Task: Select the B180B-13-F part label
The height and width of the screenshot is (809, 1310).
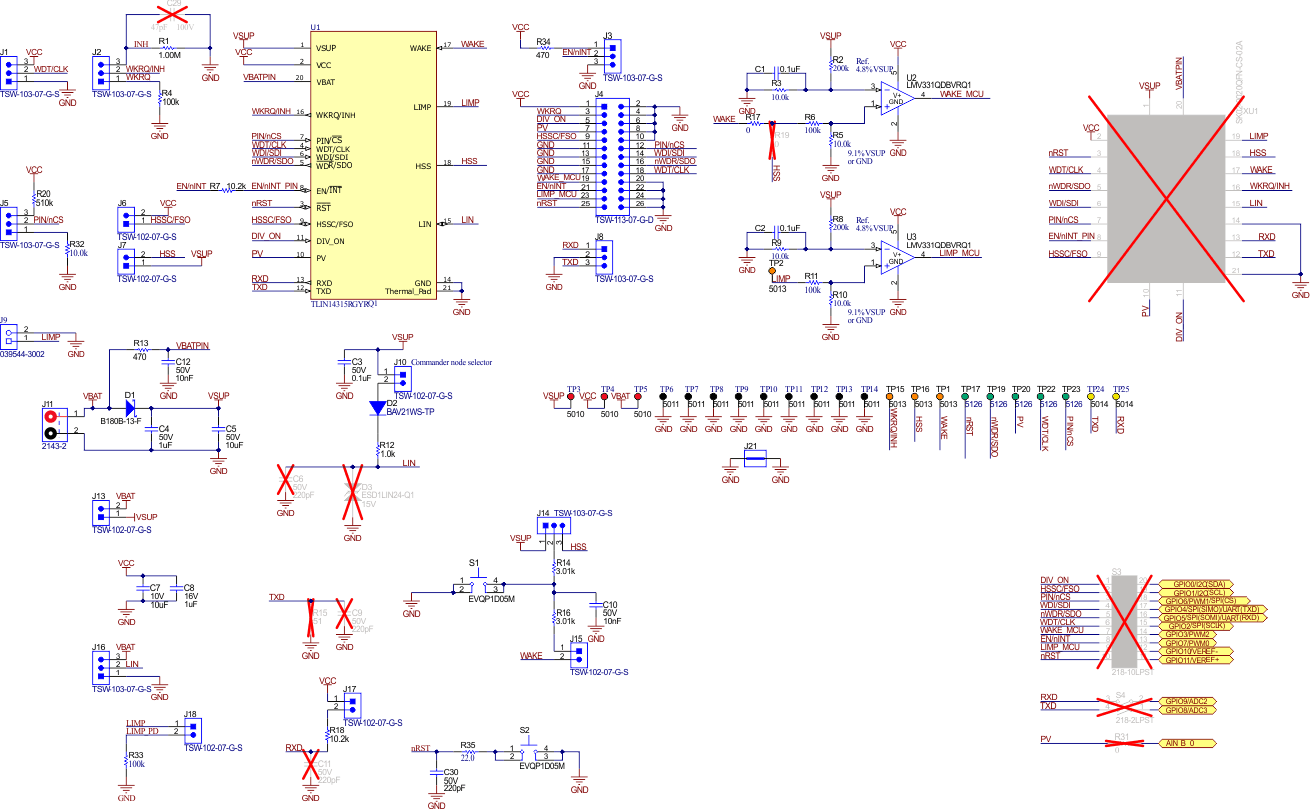Action: pos(121,423)
